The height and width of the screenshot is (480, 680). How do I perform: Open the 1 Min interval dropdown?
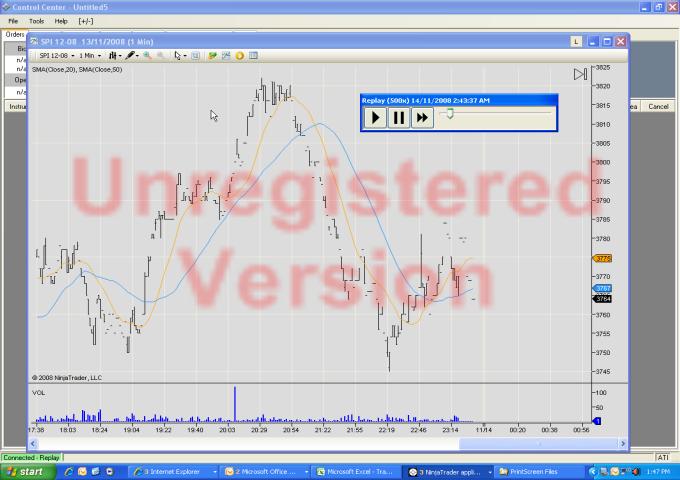[90, 56]
